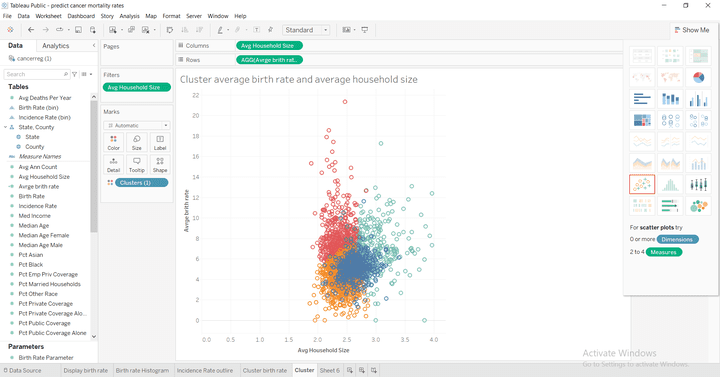
Task: Collapse the State, County hierarchy
Action: pyautogui.click(x=5, y=127)
